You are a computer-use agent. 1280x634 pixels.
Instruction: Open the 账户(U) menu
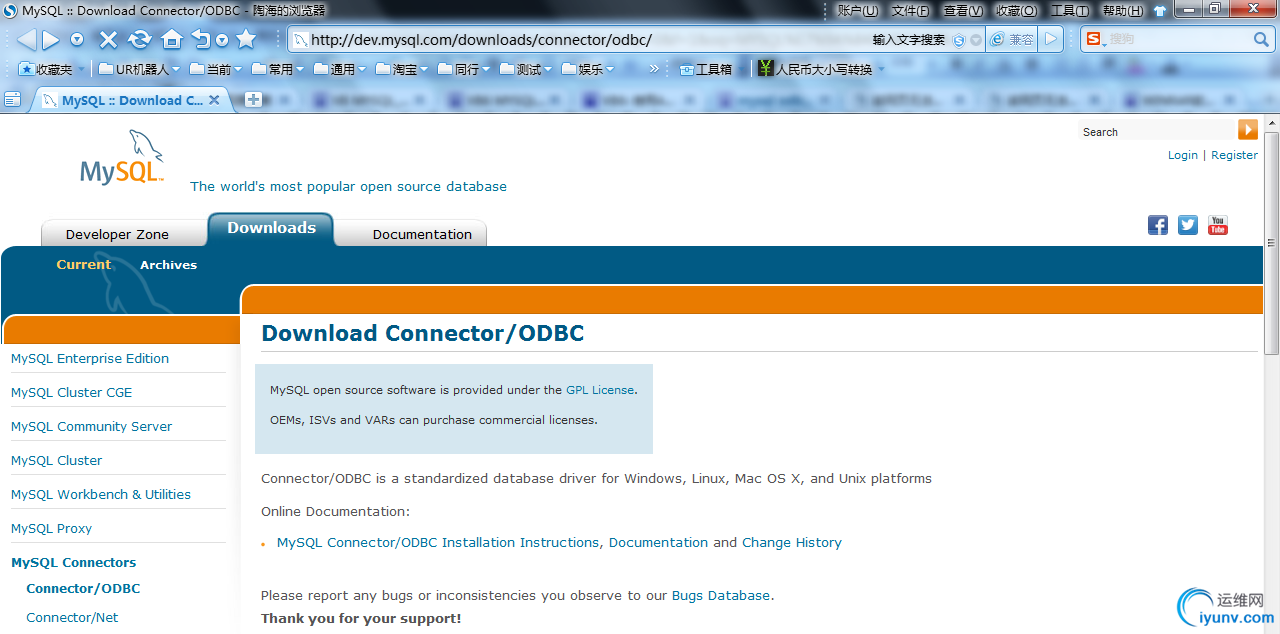(x=858, y=10)
